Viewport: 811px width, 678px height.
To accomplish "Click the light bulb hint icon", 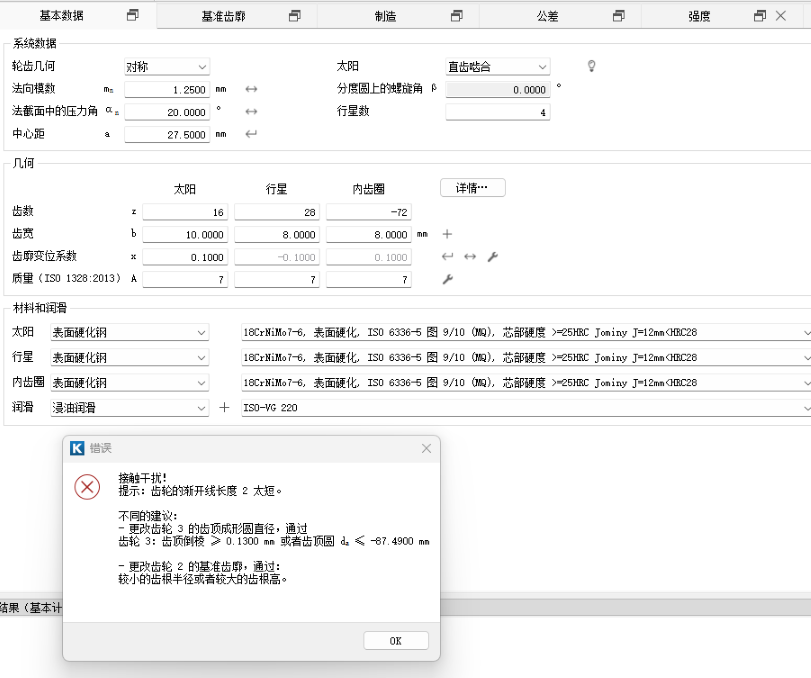I will pos(591,66).
